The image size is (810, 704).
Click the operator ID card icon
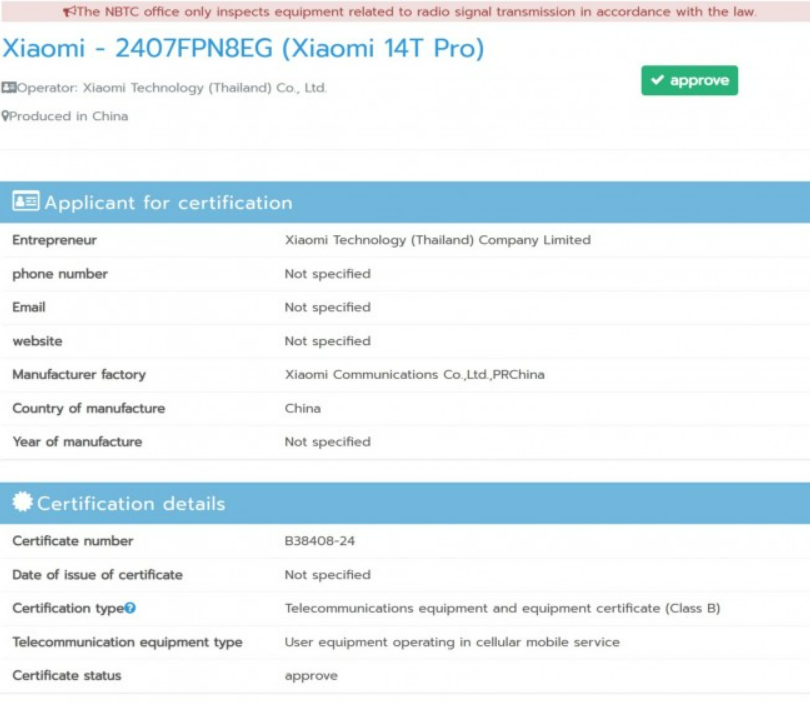click(9, 87)
